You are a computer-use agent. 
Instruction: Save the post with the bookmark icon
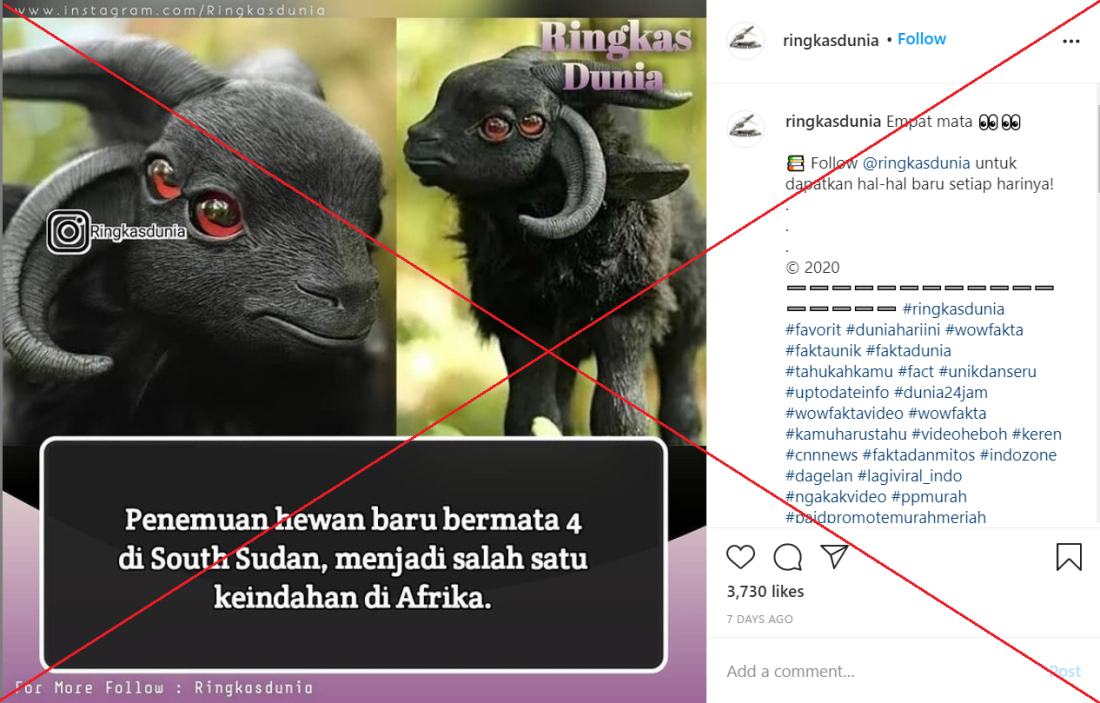[1068, 557]
